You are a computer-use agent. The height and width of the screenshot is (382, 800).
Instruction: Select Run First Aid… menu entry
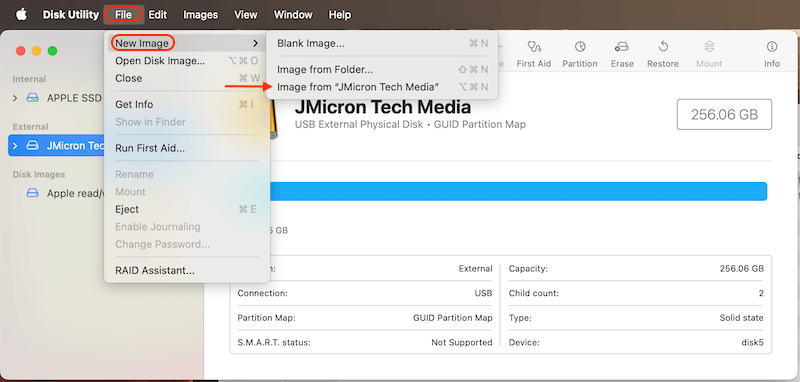coord(187,148)
